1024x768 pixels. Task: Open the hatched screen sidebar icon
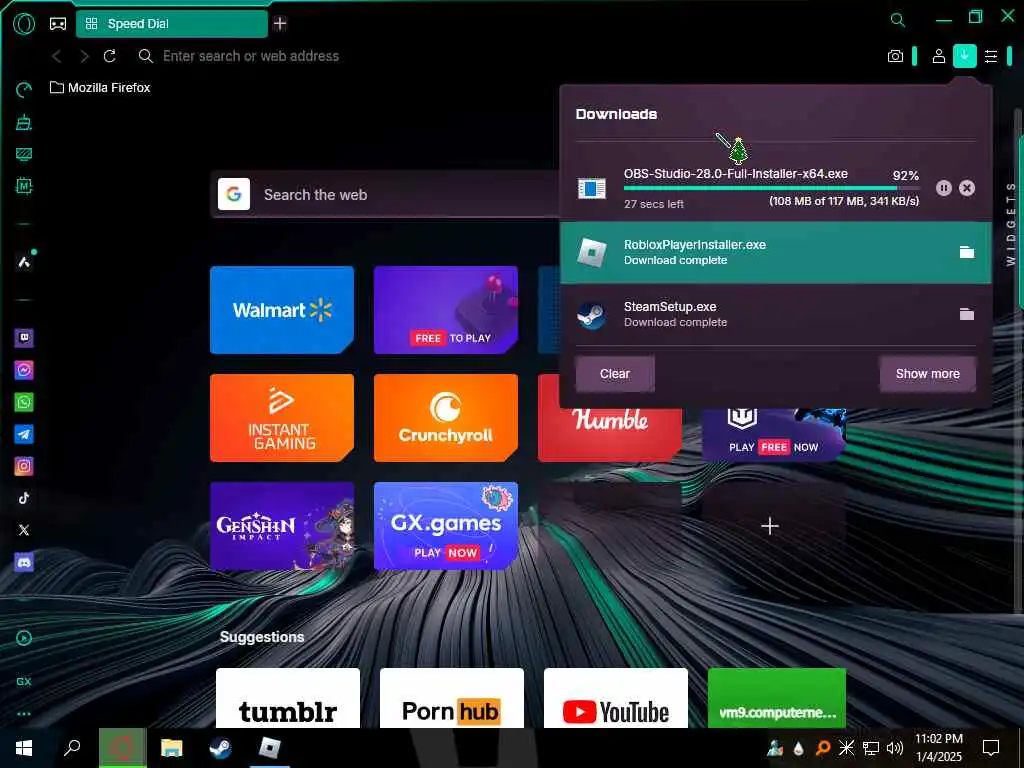[x=24, y=154]
